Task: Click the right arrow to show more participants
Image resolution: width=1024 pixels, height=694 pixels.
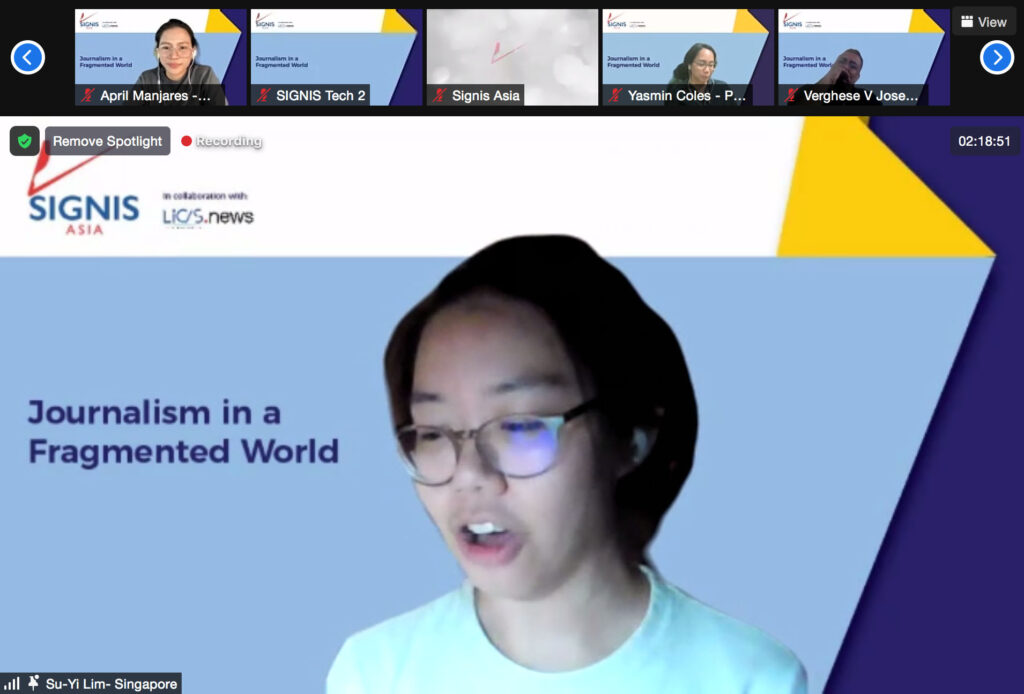Action: [x=996, y=57]
